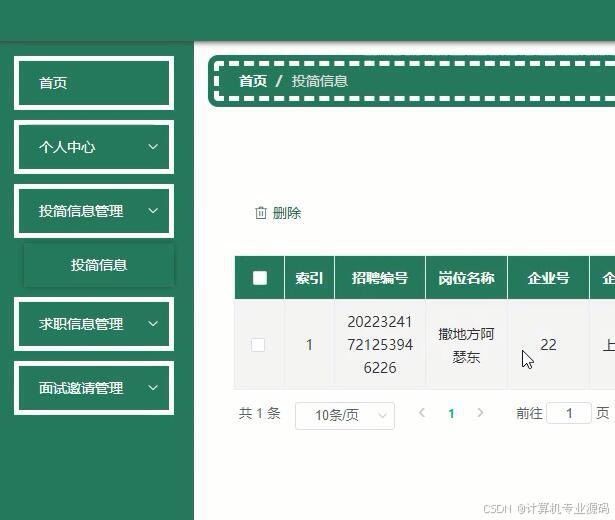This screenshot has height=520, width=615.
Task: Click the 企业号 column header
Action: (x=548, y=278)
